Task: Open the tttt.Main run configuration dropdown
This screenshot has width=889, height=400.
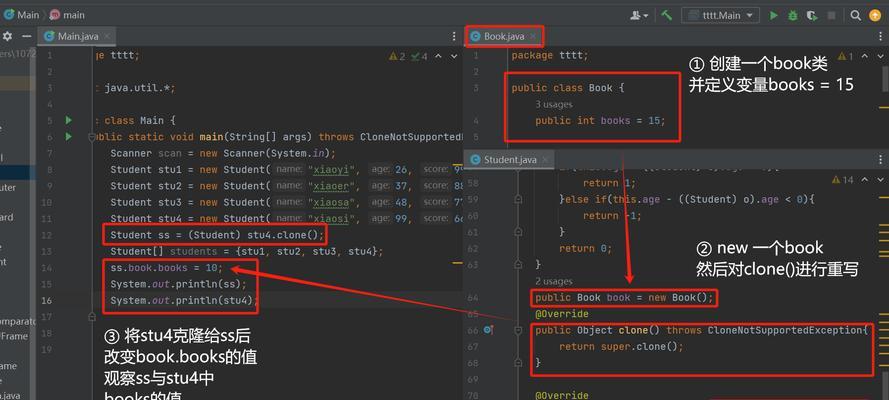Action: tap(721, 15)
